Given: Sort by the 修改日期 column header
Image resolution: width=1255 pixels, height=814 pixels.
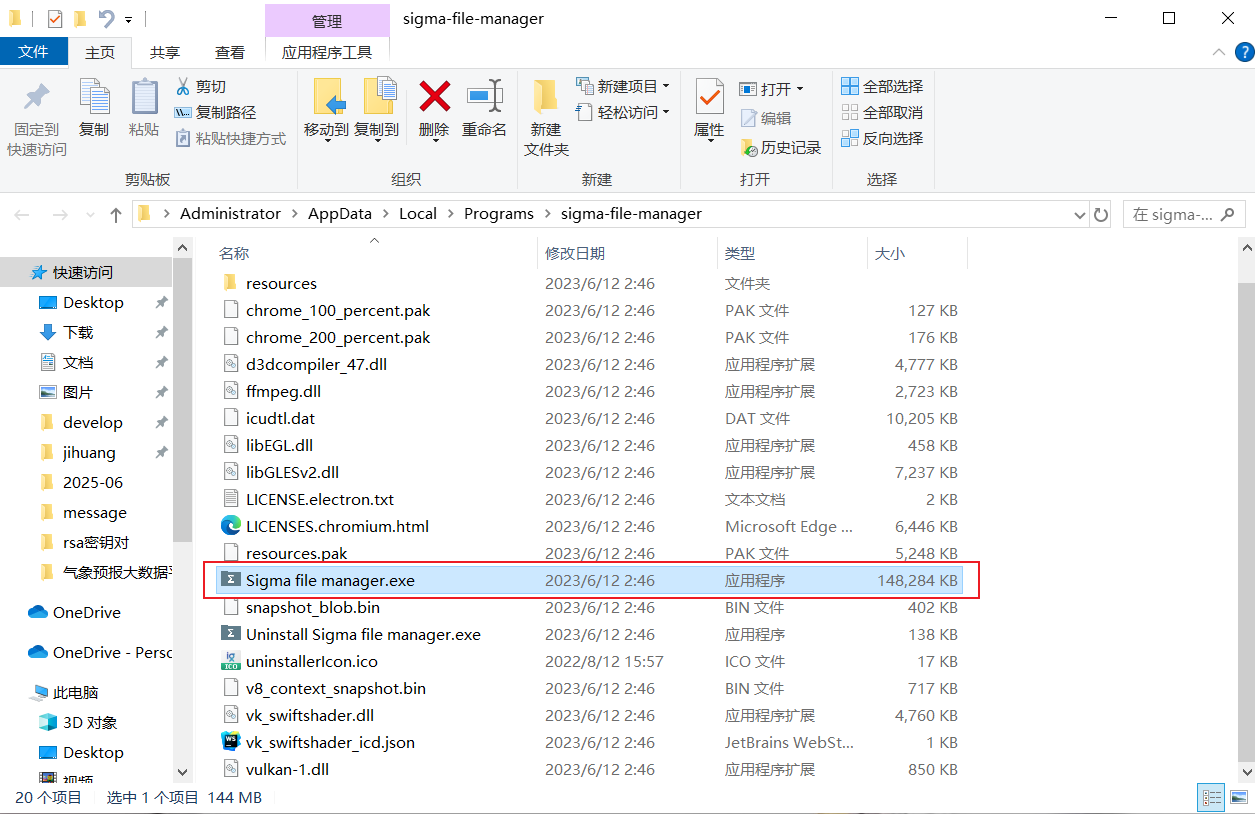Looking at the screenshot, I should click(575, 254).
